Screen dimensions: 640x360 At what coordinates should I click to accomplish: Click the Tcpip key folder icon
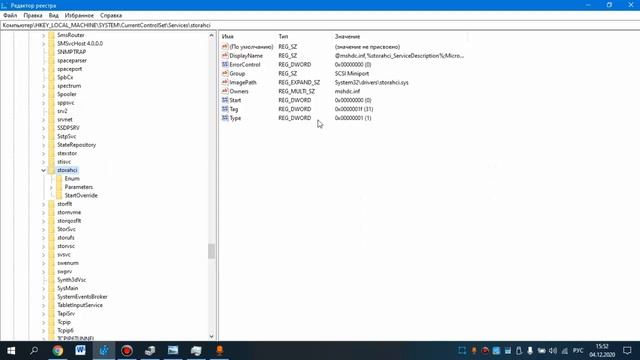[51, 322]
